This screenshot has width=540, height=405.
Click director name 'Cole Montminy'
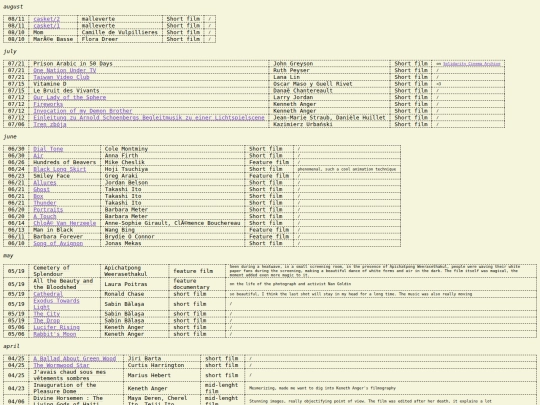click(126, 149)
